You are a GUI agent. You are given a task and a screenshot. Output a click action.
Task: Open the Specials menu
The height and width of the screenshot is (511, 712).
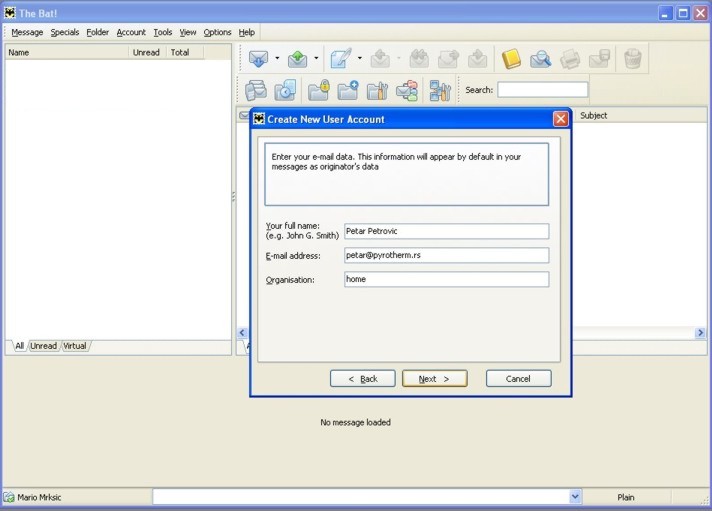64,32
